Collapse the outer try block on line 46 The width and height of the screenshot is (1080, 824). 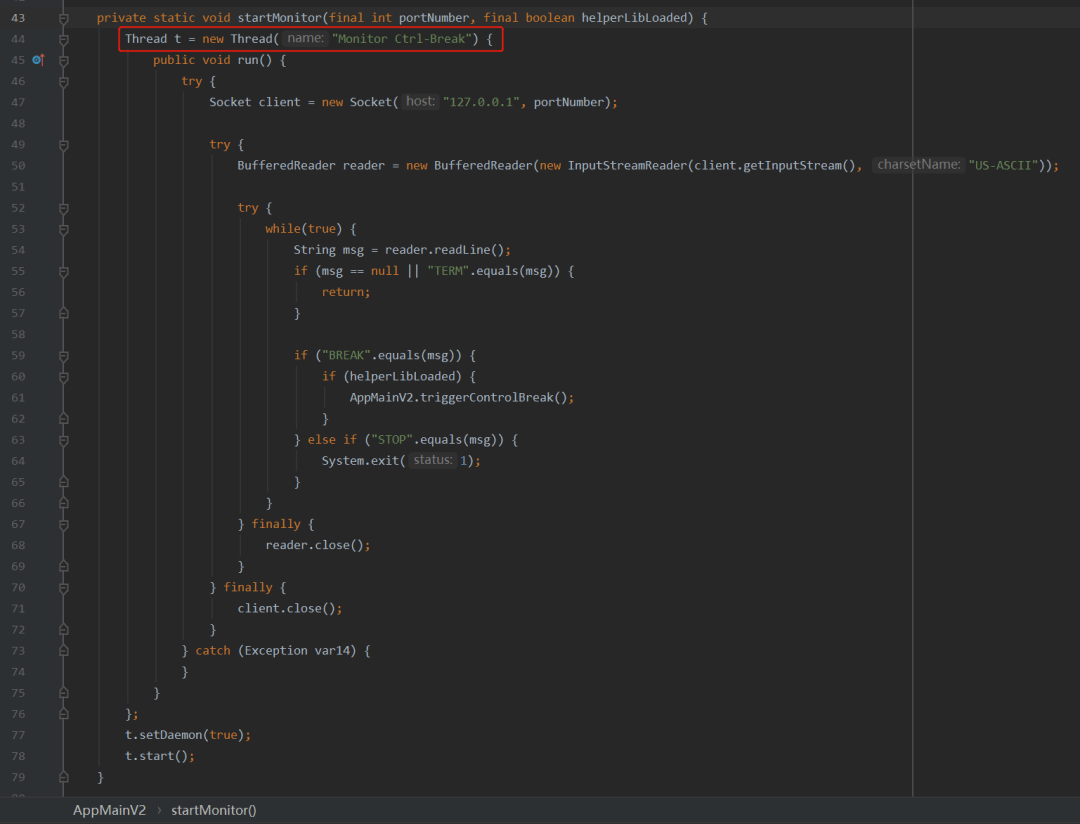(x=63, y=82)
